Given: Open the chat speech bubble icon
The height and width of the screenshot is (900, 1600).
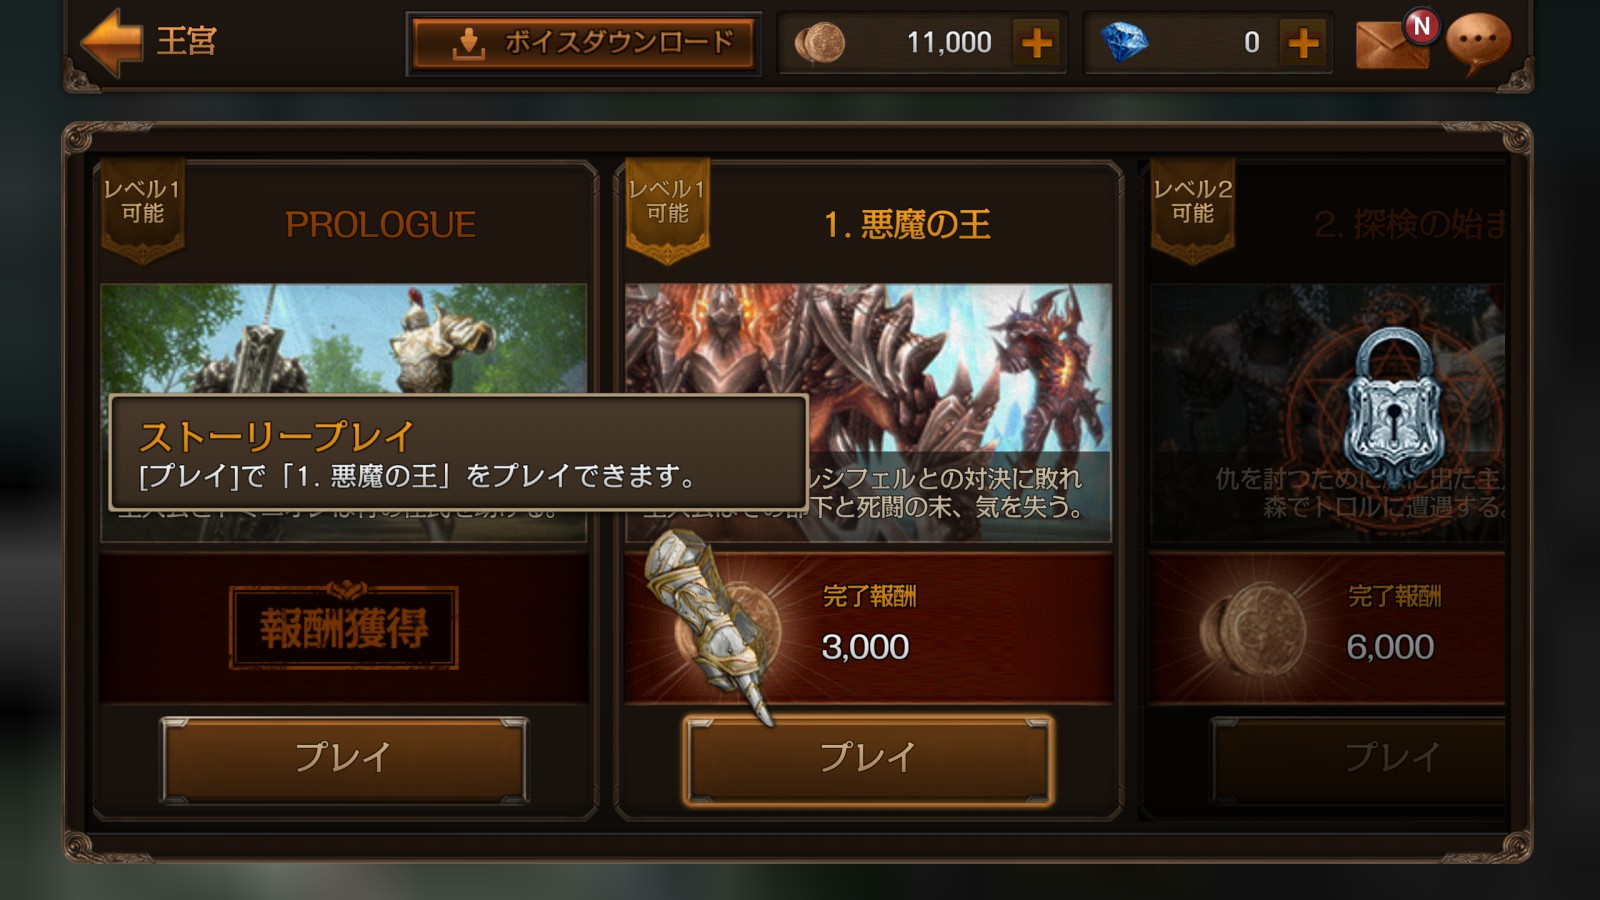Looking at the screenshot, I should [1479, 43].
